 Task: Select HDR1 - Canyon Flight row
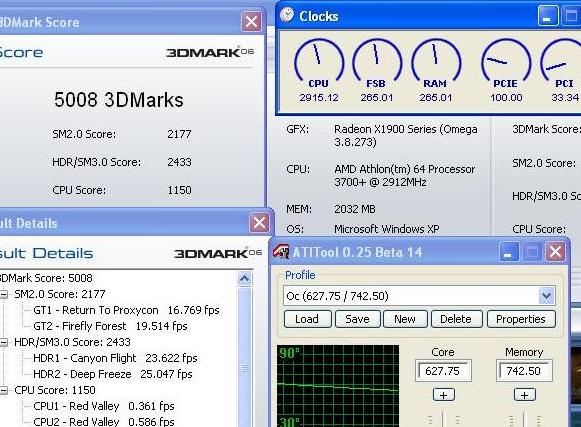(x=115, y=358)
